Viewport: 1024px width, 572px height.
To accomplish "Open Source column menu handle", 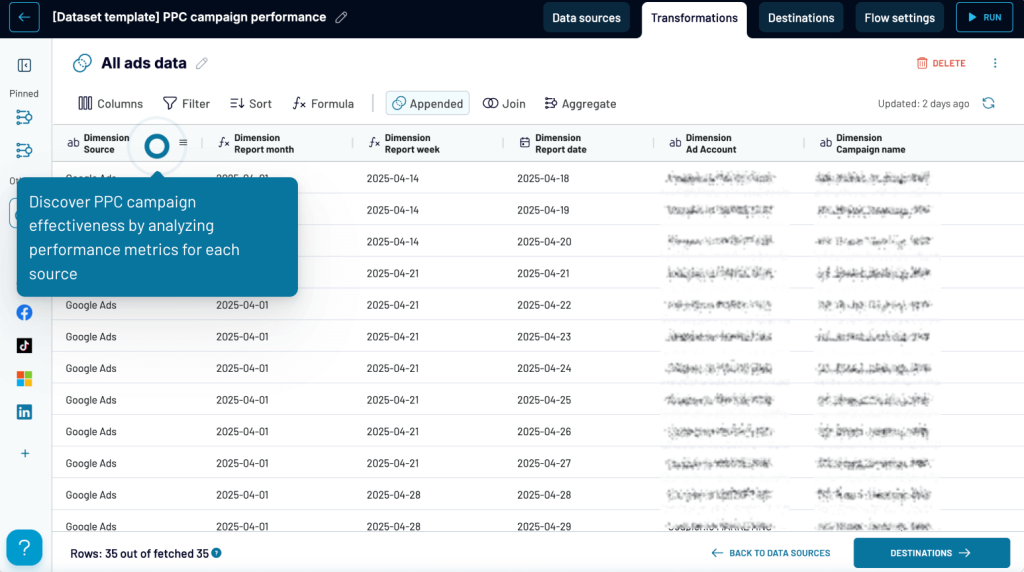I will (x=183, y=143).
